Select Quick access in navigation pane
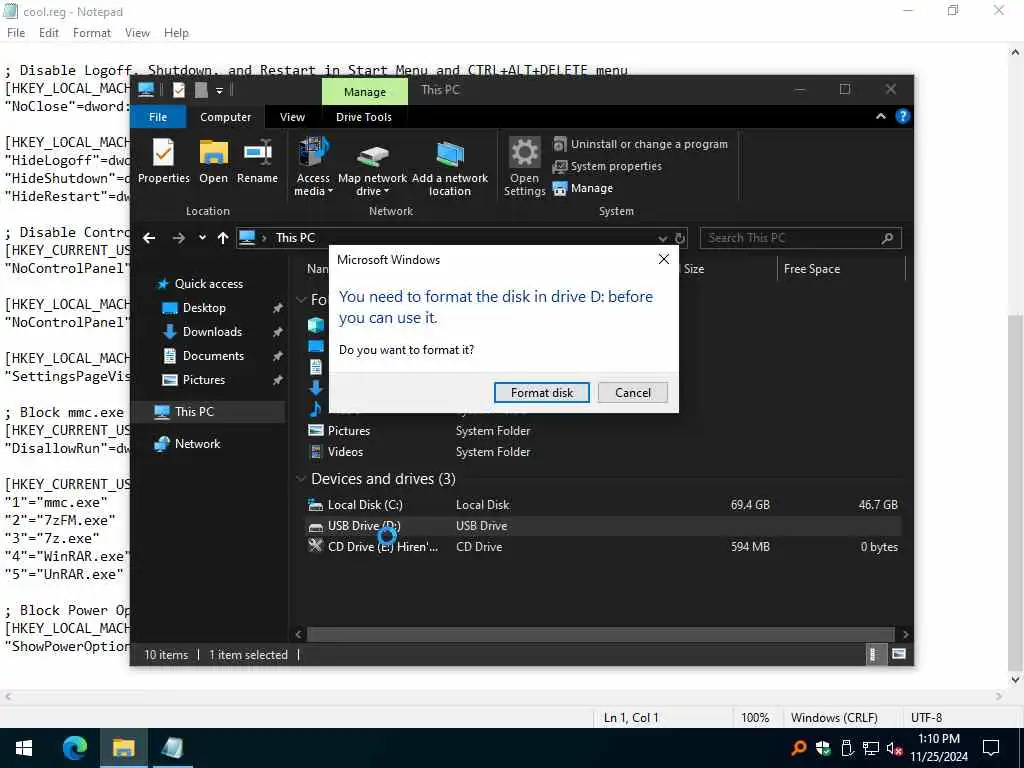Image resolution: width=1024 pixels, height=768 pixels. point(208,283)
